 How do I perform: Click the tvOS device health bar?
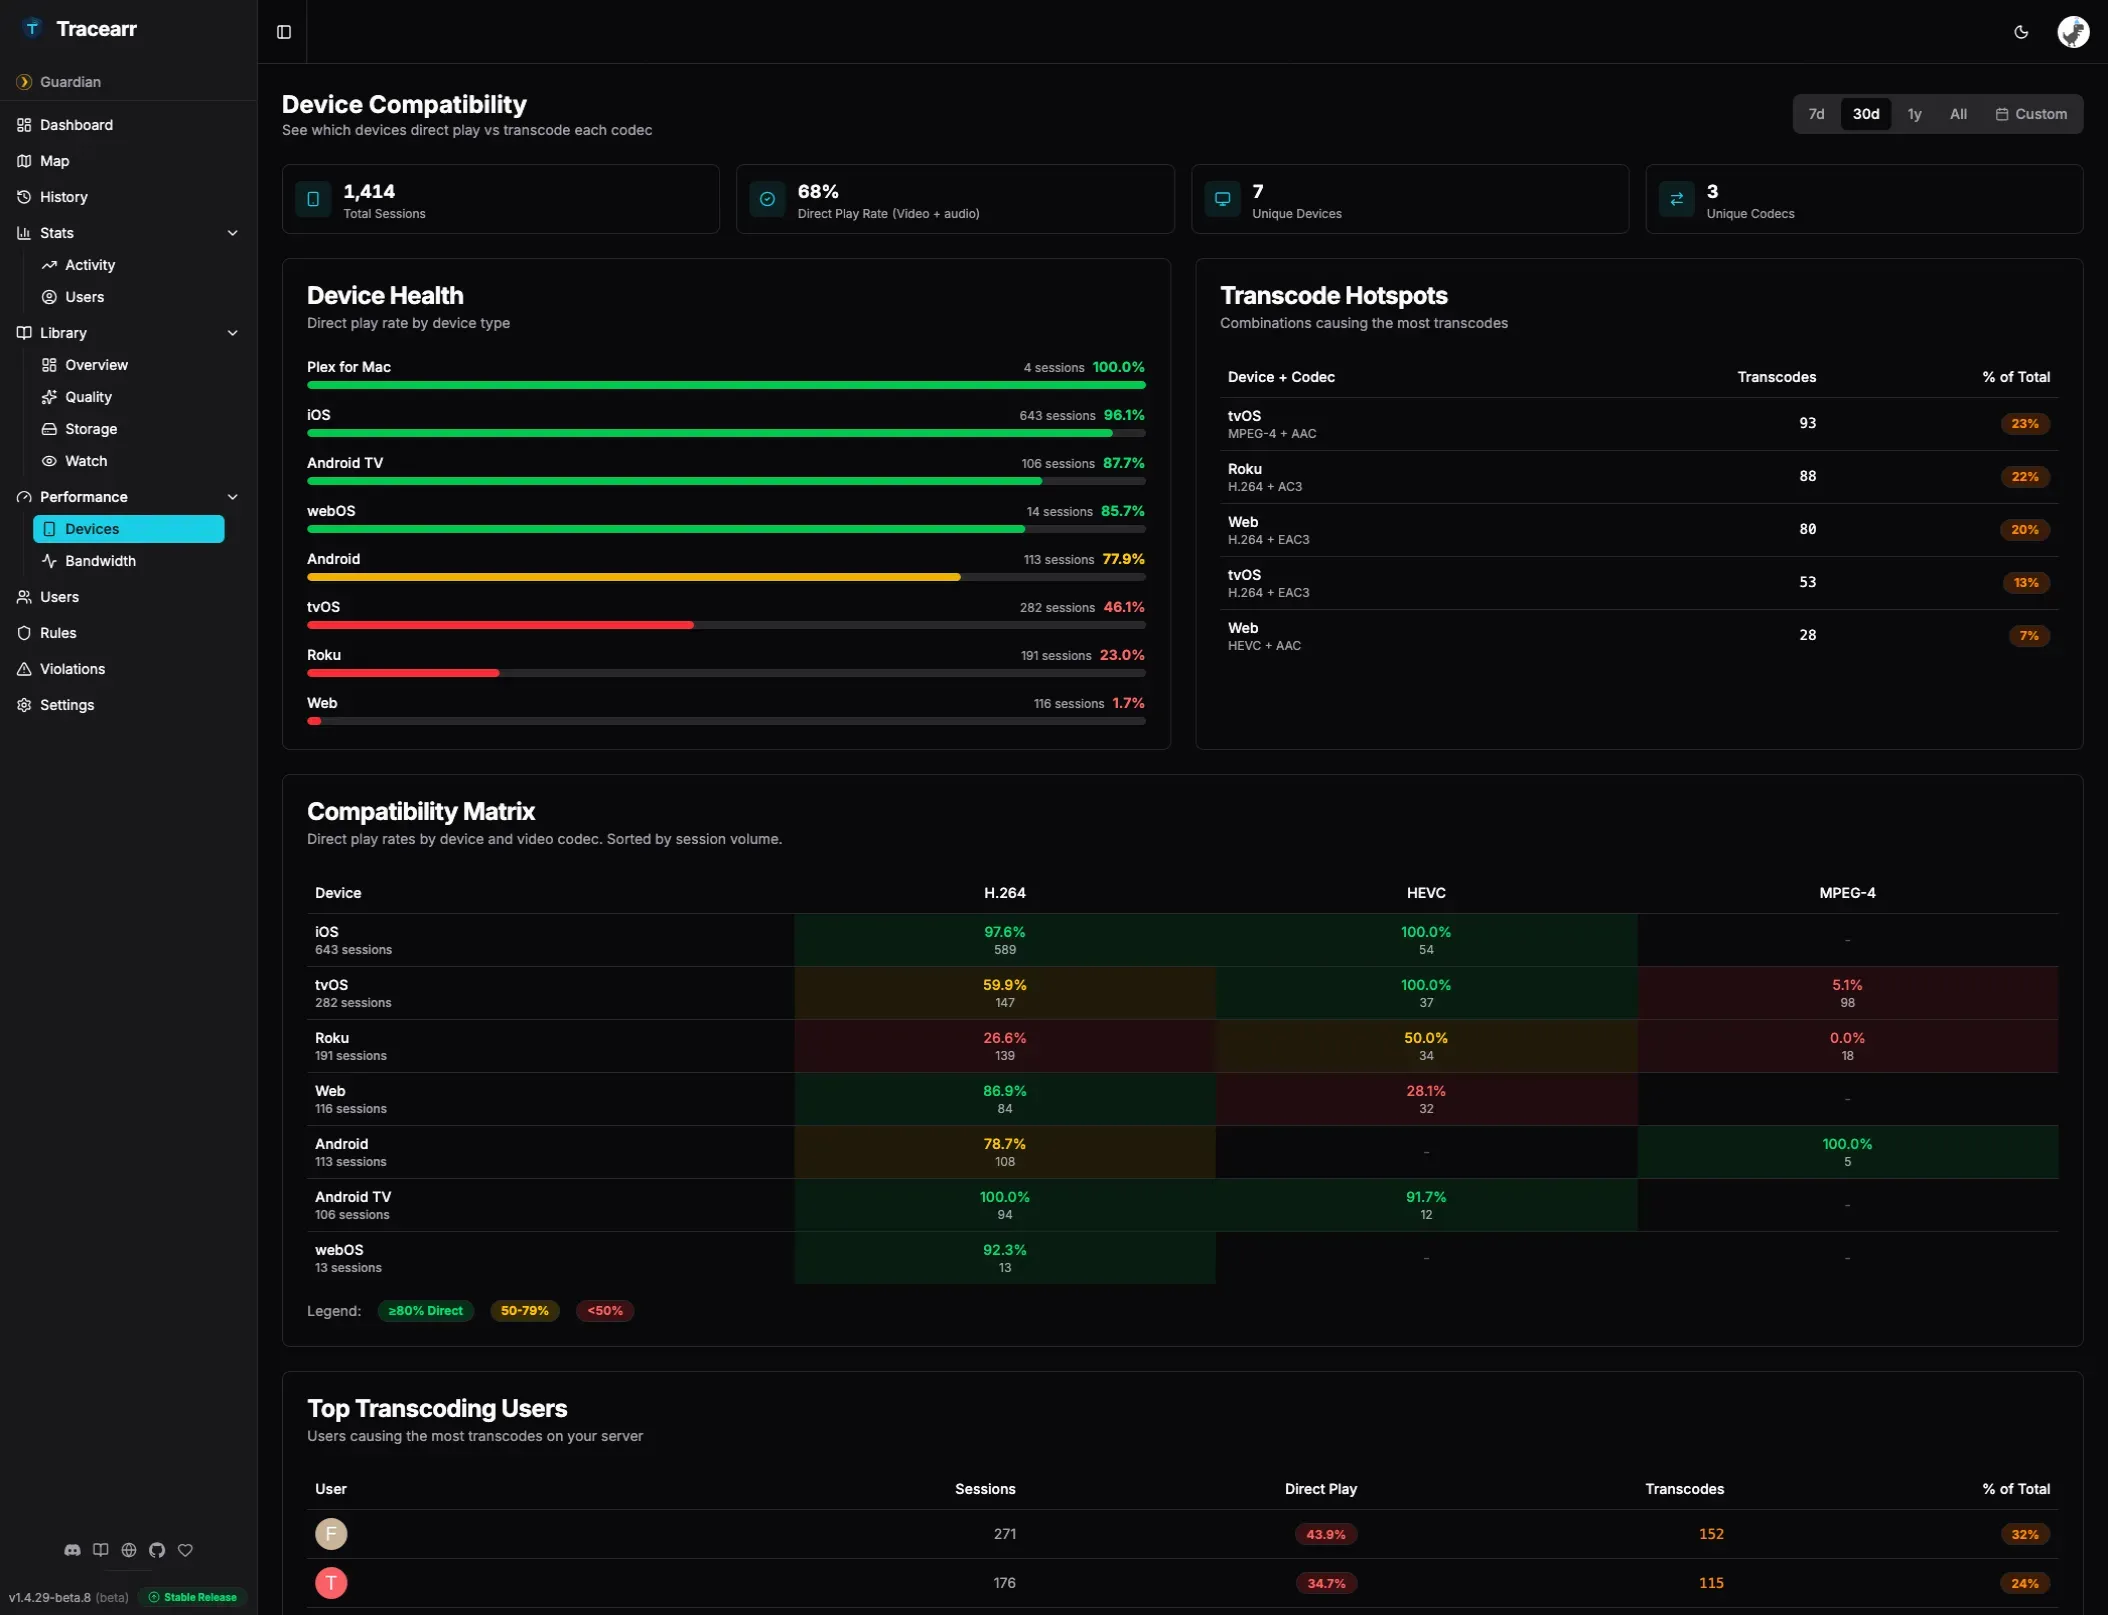click(x=726, y=625)
